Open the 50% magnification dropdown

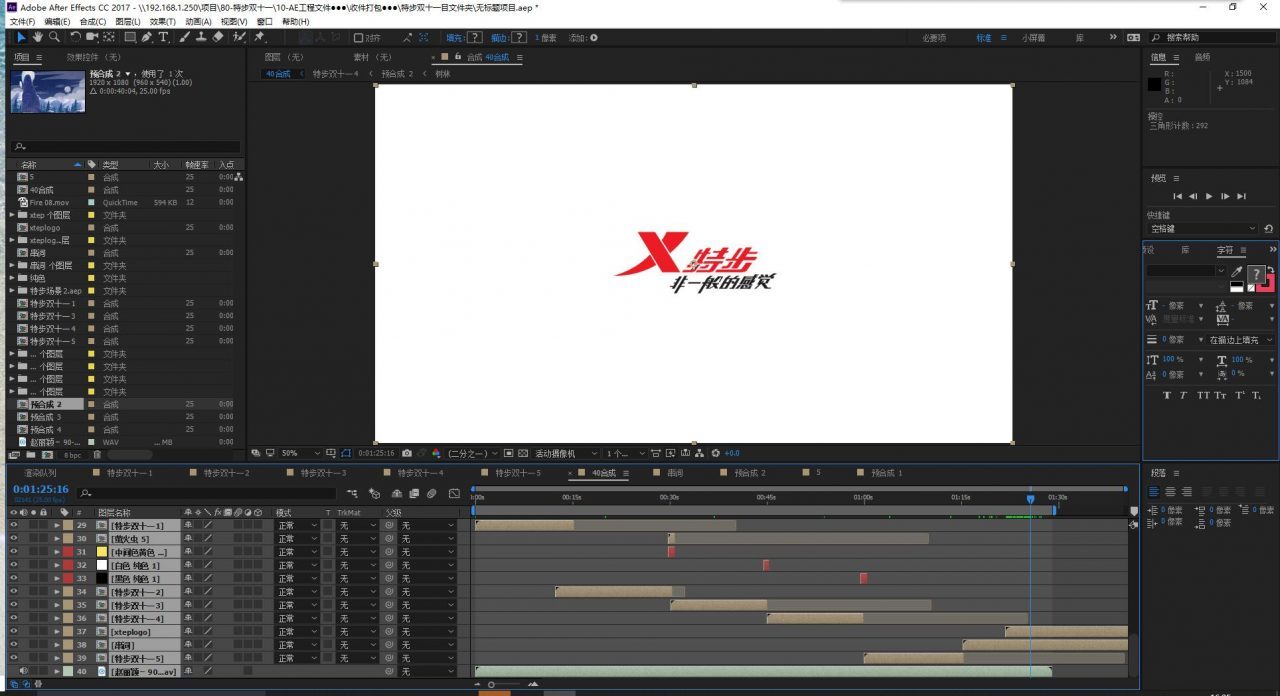coord(301,453)
